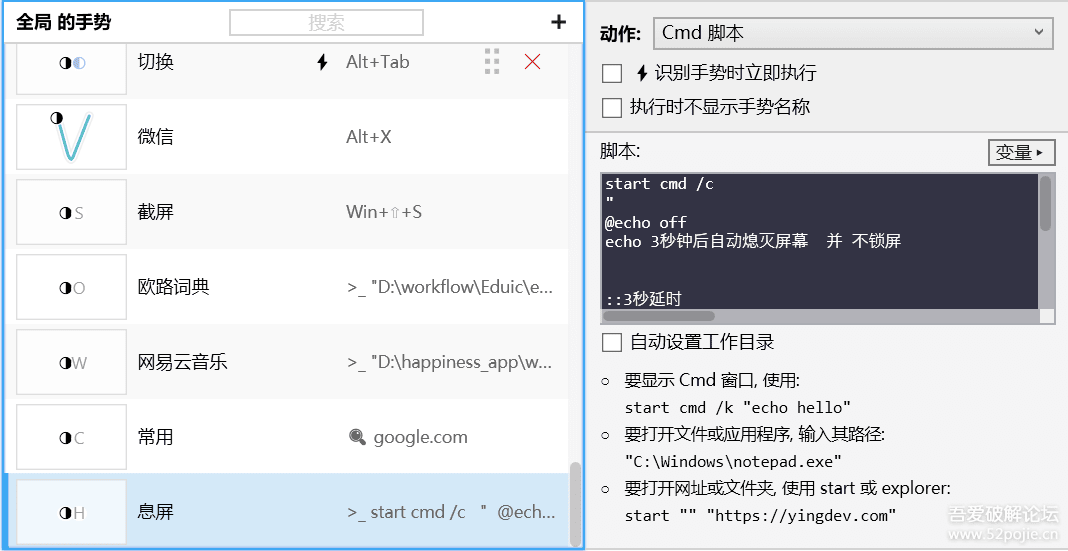Click the 全局 的手势 heading
This screenshot has width=1068, height=551.
[x=63, y=22]
